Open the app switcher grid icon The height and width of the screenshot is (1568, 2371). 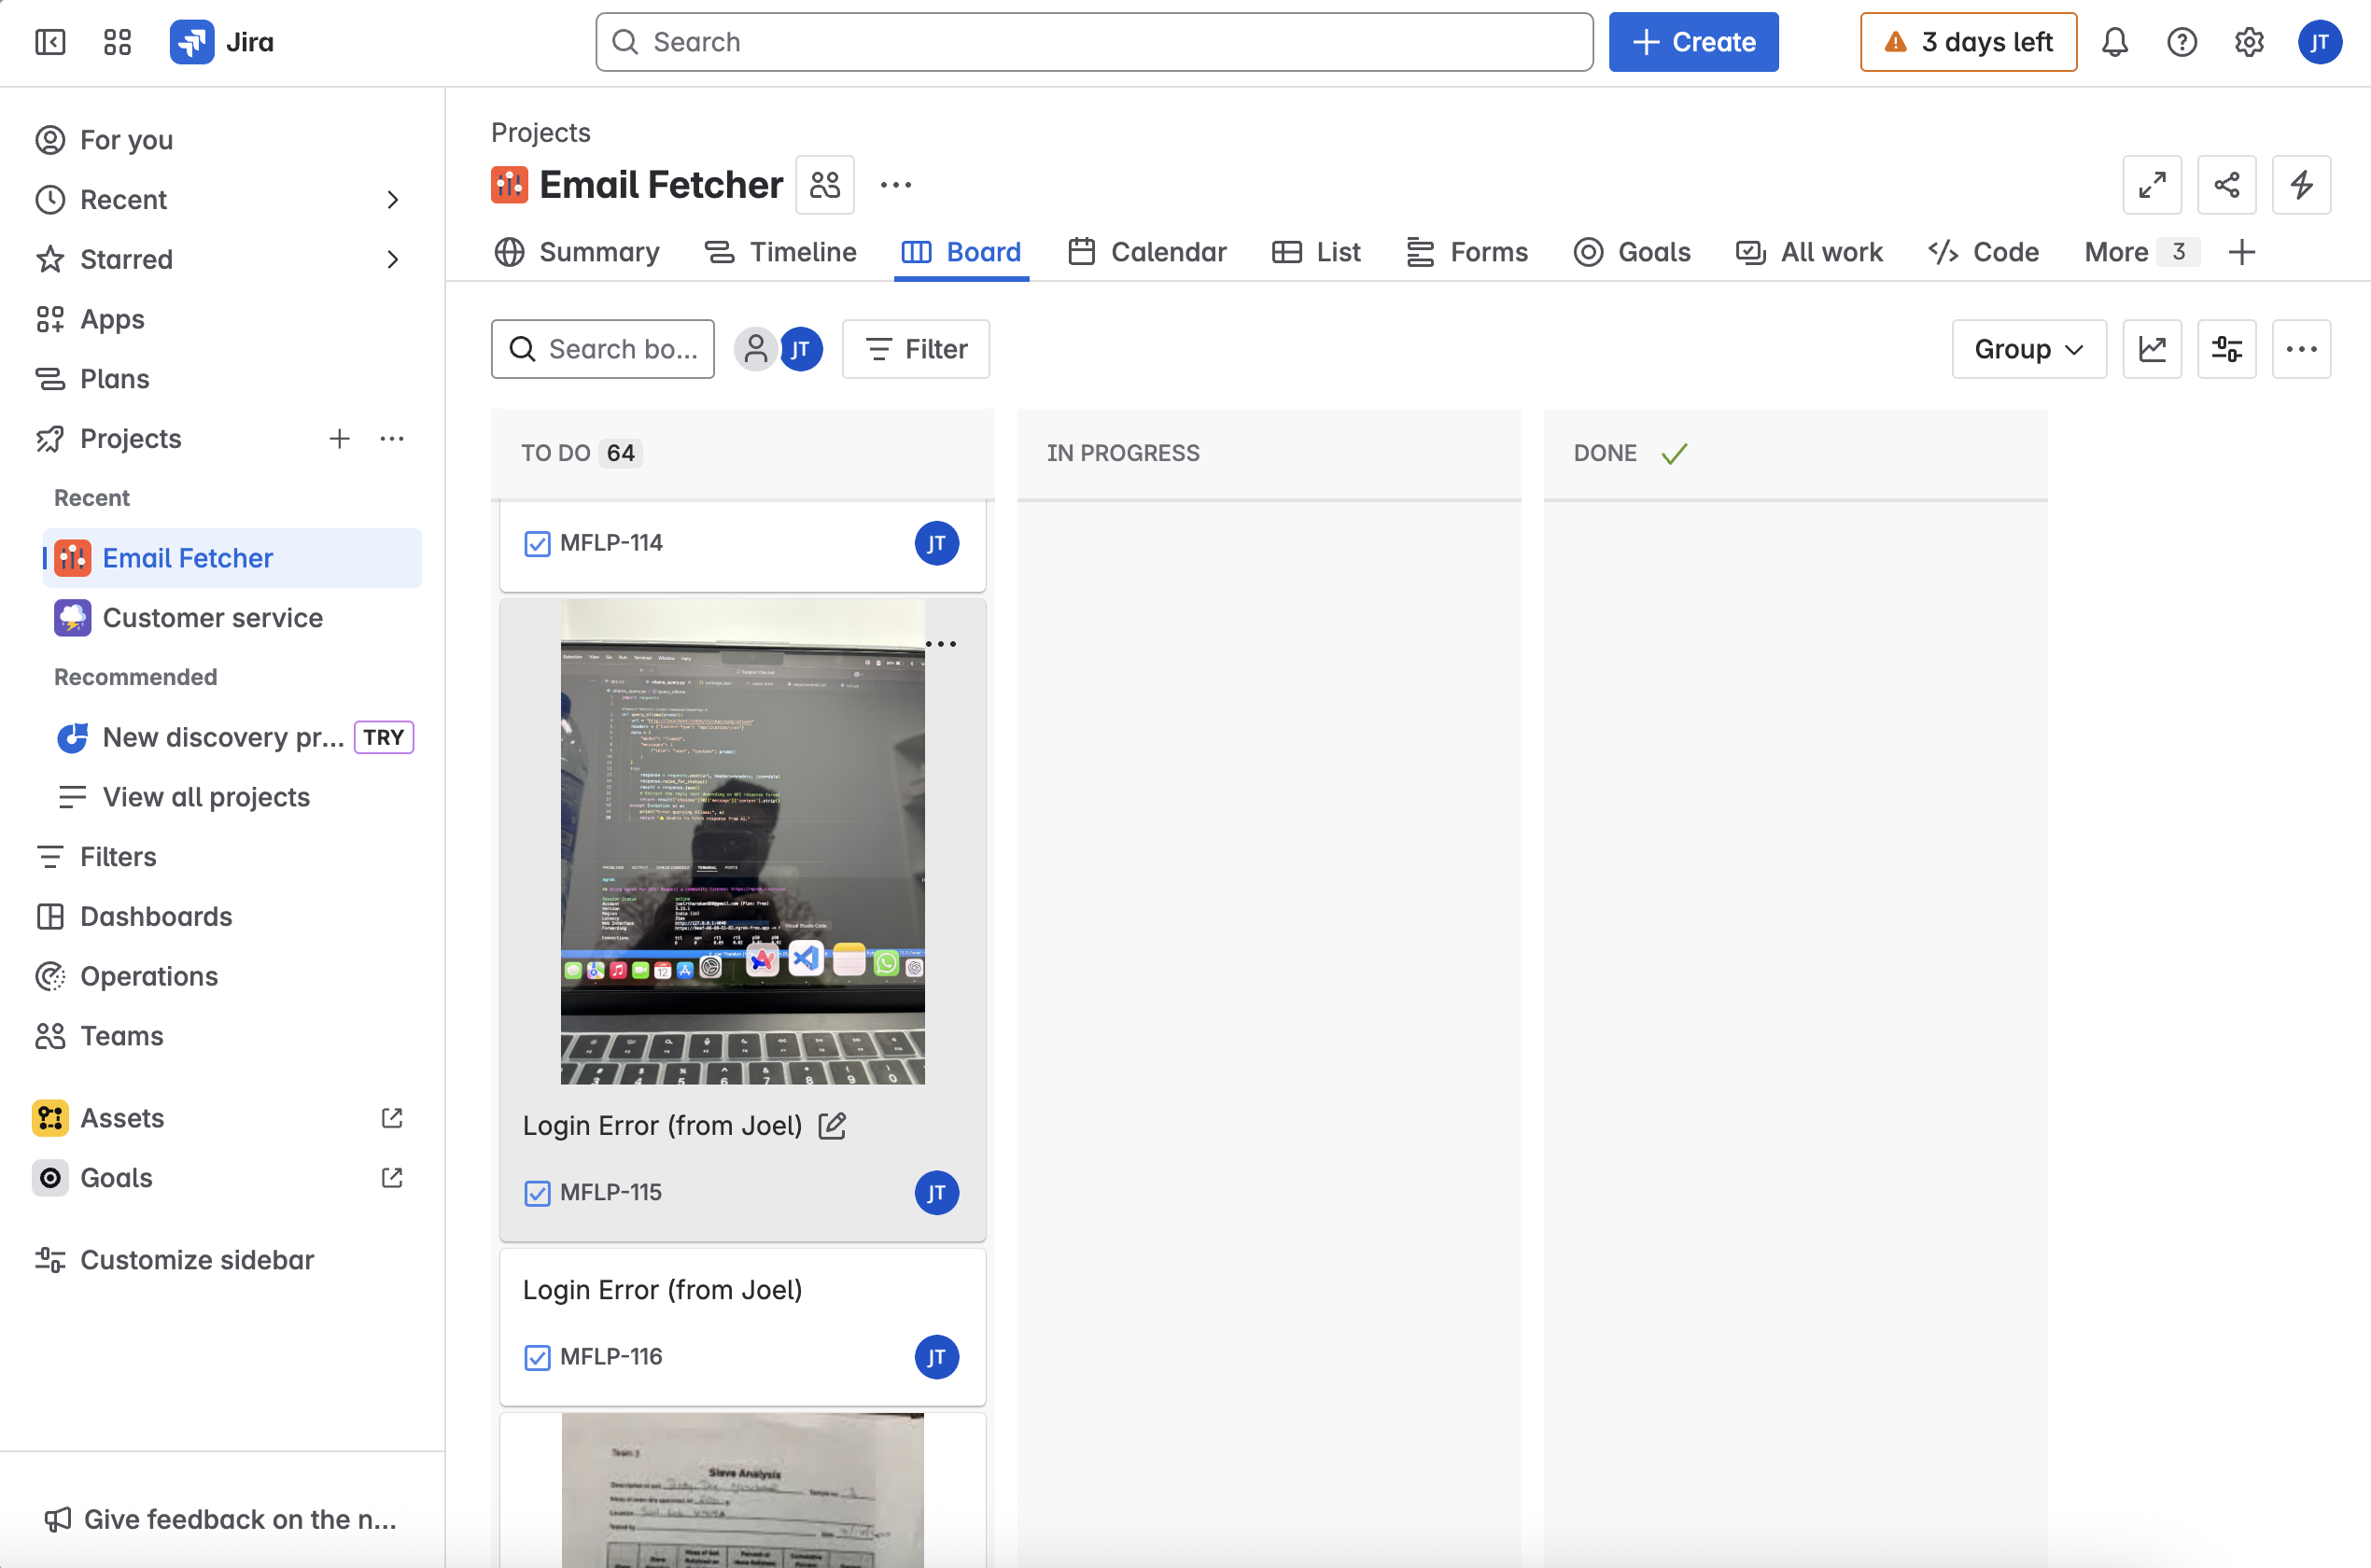click(x=117, y=42)
